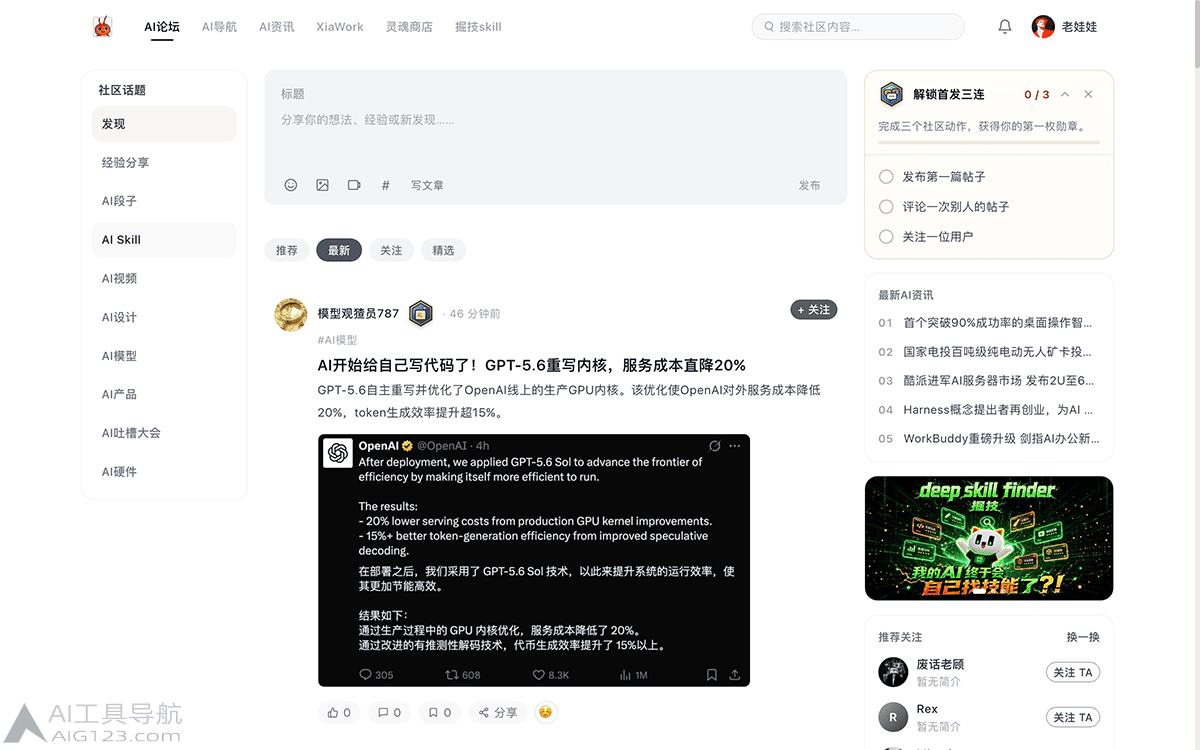Attach an image via the picture icon
Image resolution: width=1200 pixels, height=750 pixels.
click(322, 185)
